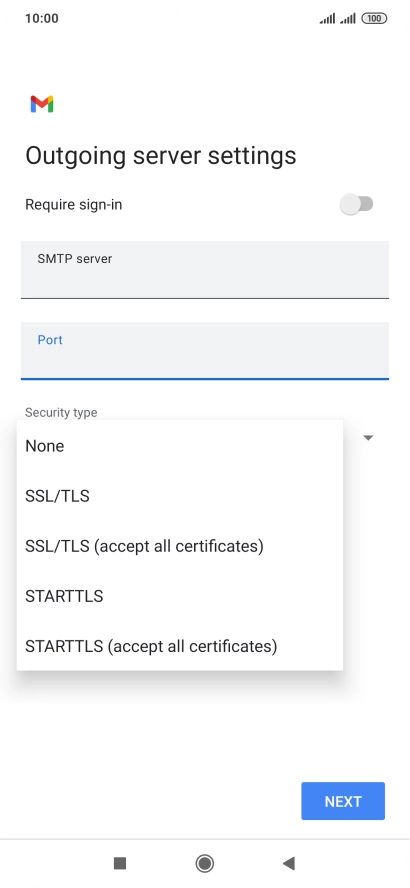The width and height of the screenshot is (410, 888).
Task: Tap the Android back navigation triangle
Action: pos(289,863)
